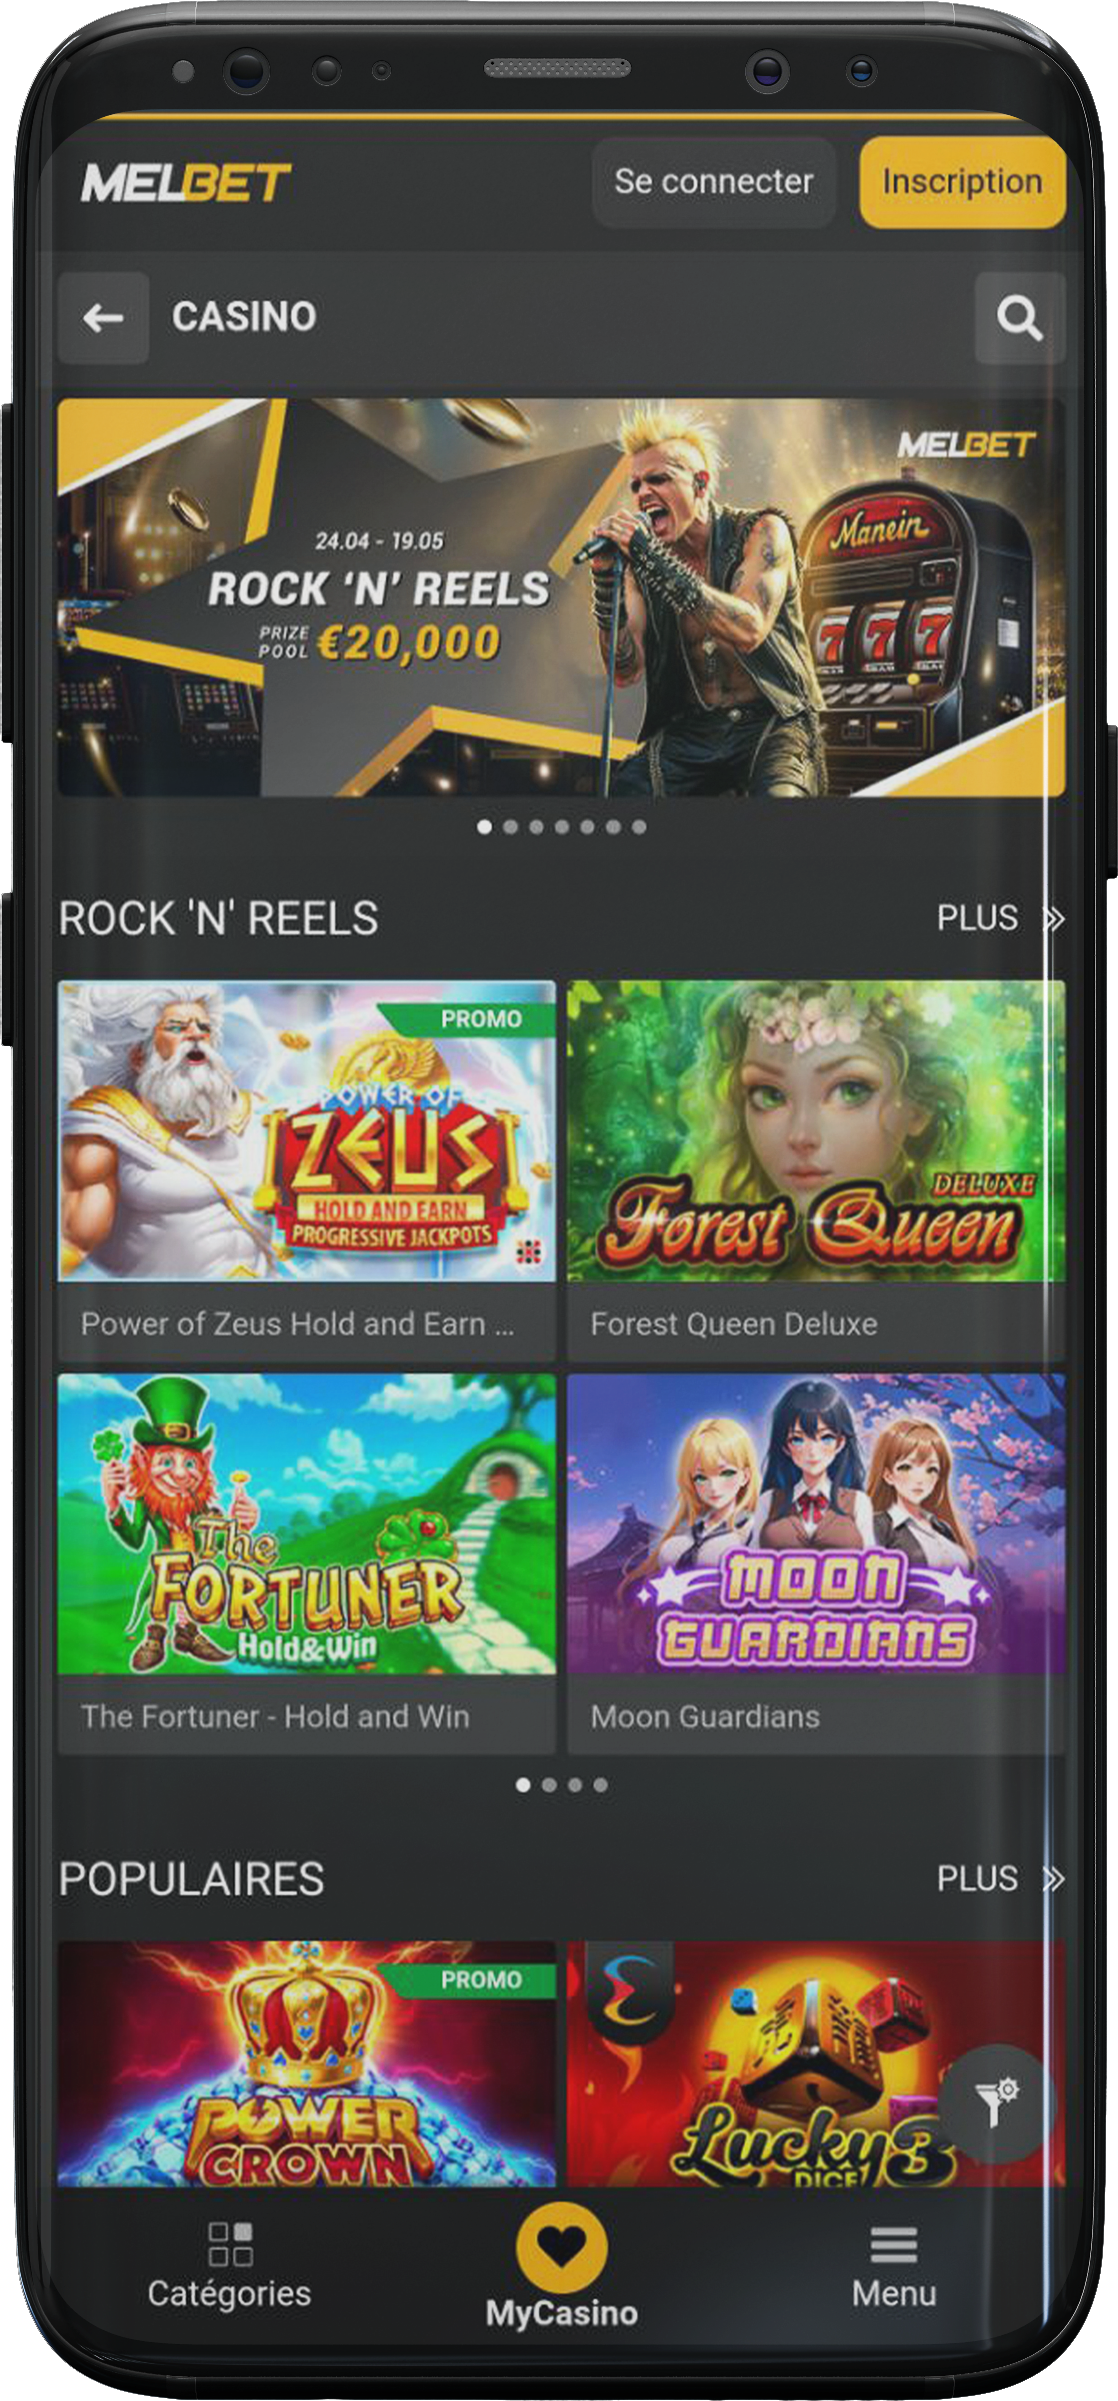1118x2401 pixels.
Task: Tap the Catégories grid icon
Action: point(230,2243)
